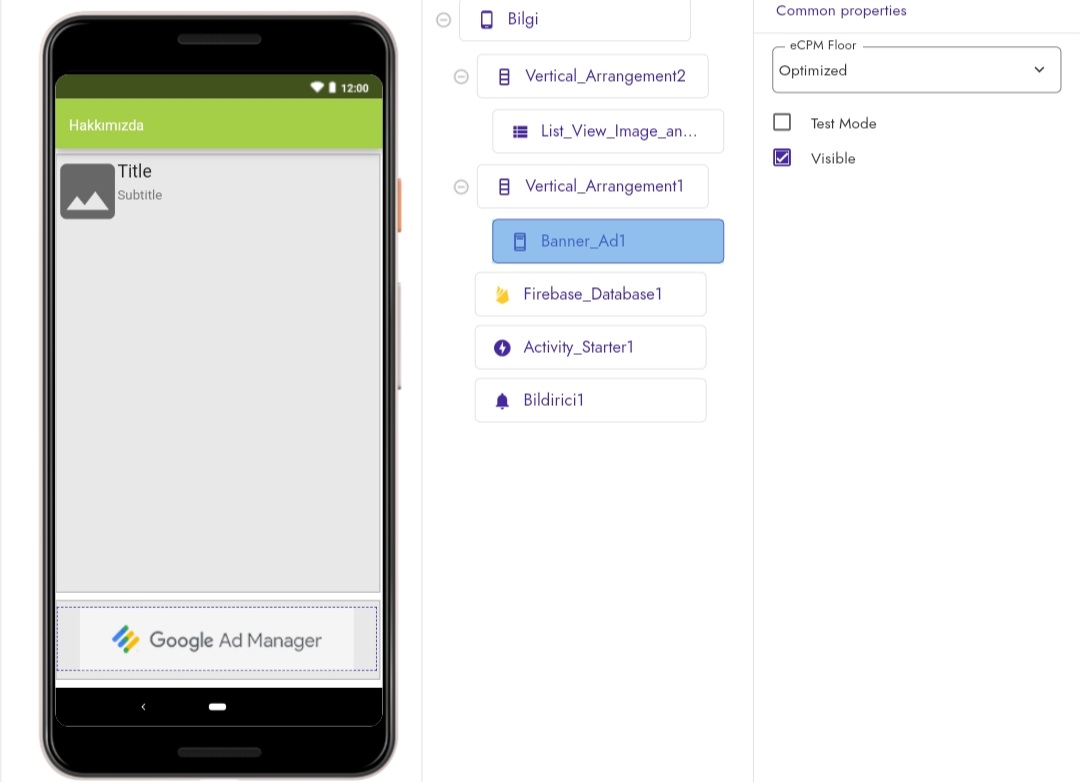Click the wifi icon in phone status bar
Viewport: 1080px width, 782px height.
317,87
